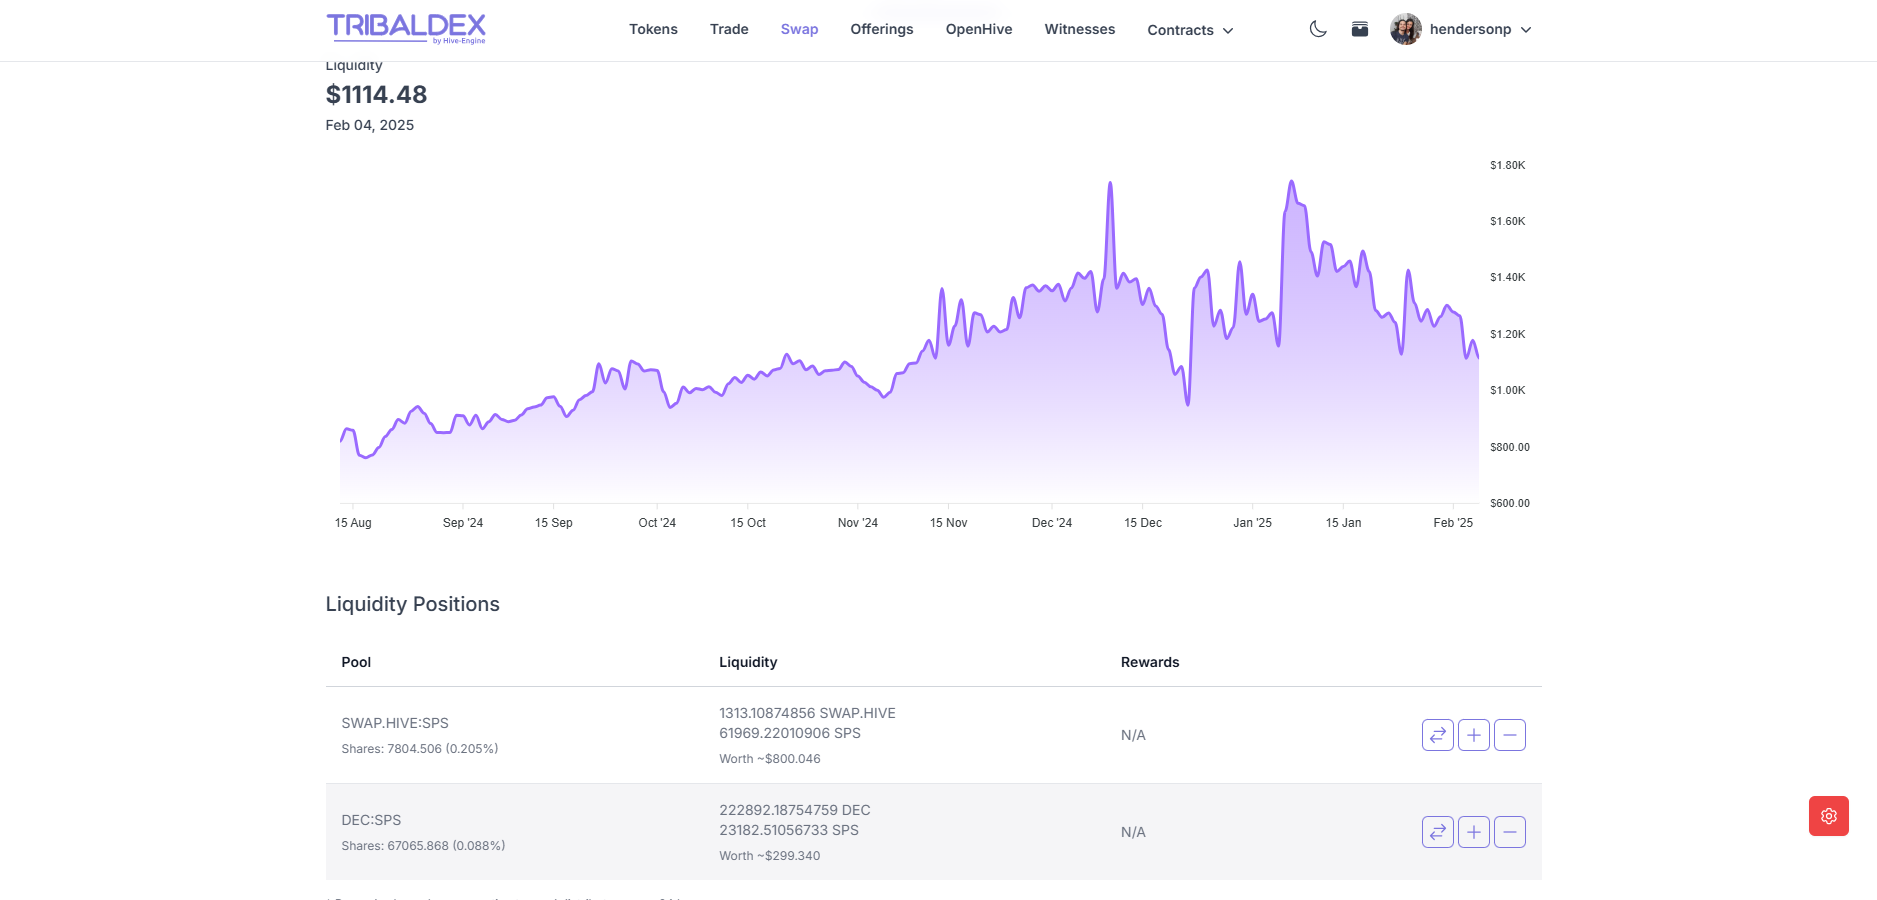The height and width of the screenshot is (900, 1877).
Task: Click the $1114.48 liquidity value
Action: [x=376, y=94]
